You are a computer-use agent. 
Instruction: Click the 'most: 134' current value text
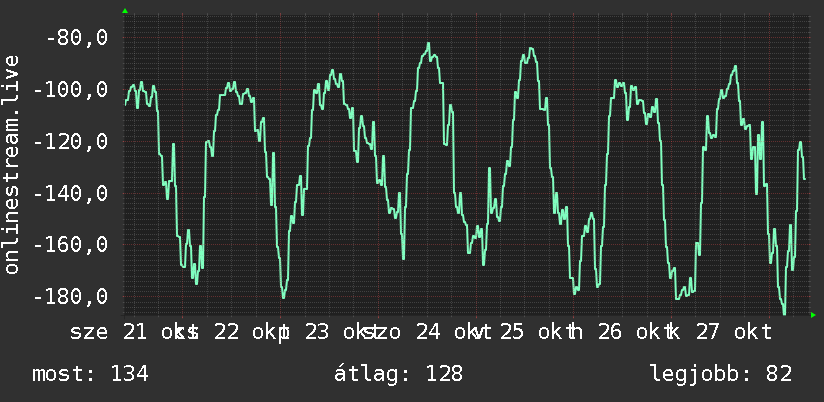tap(90, 374)
